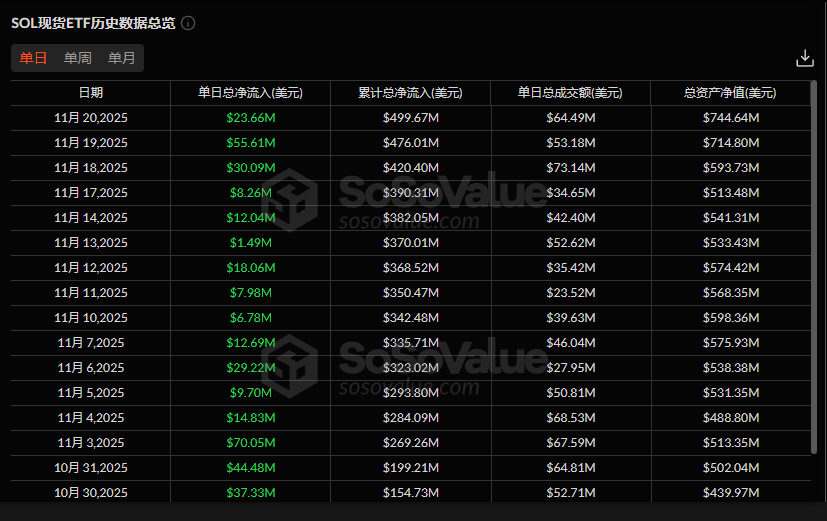Image resolution: width=827 pixels, height=521 pixels.
Task: Switch to the 单月 tab
Action: [x=122, y=58]
